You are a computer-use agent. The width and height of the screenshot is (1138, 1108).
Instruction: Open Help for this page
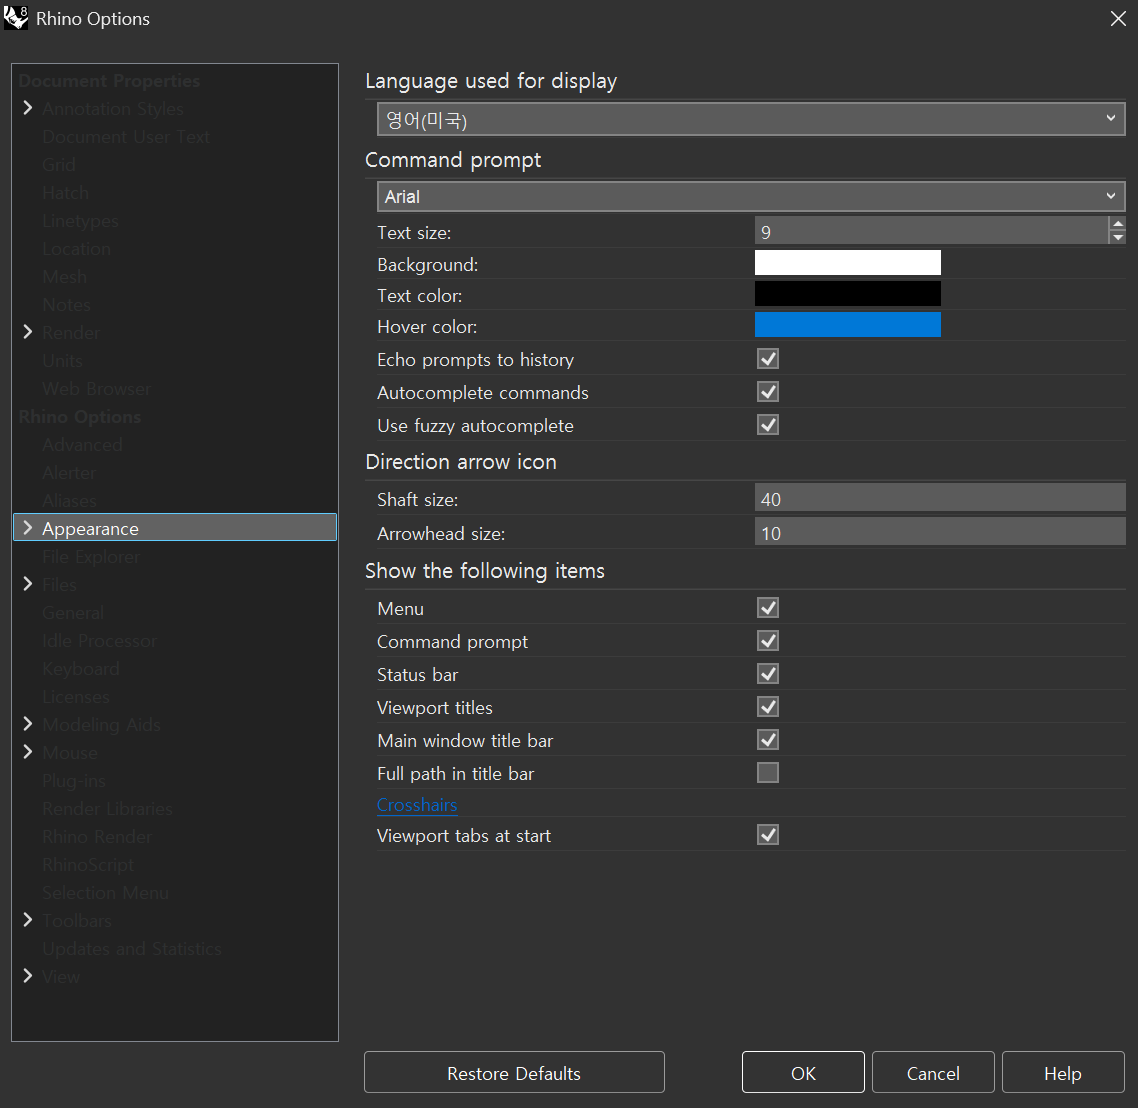click(x=1063, y=1072)
